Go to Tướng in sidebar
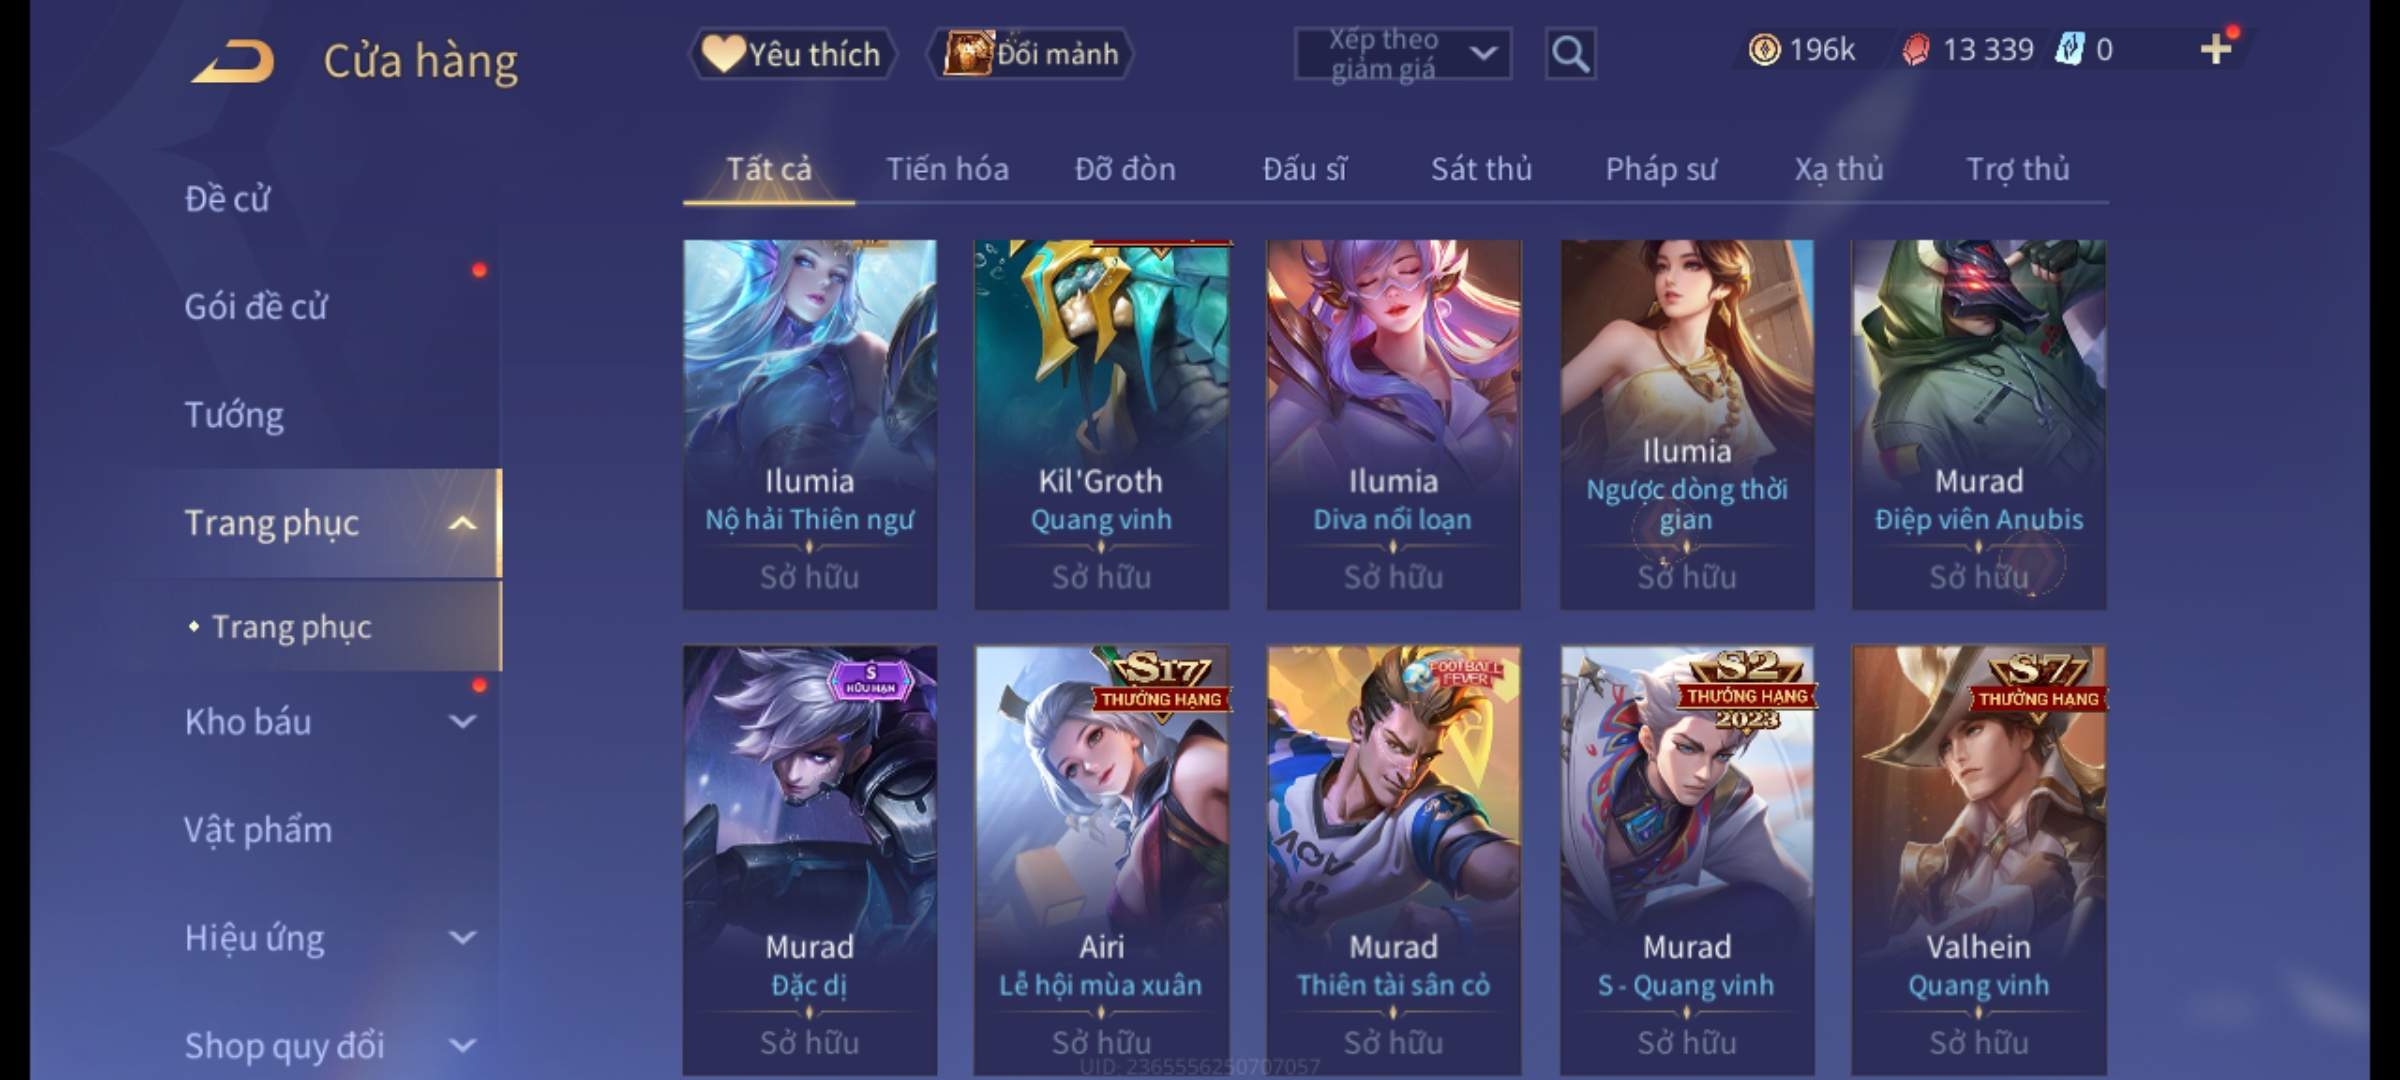The image size is (2400, 1080). click(234, 415)
